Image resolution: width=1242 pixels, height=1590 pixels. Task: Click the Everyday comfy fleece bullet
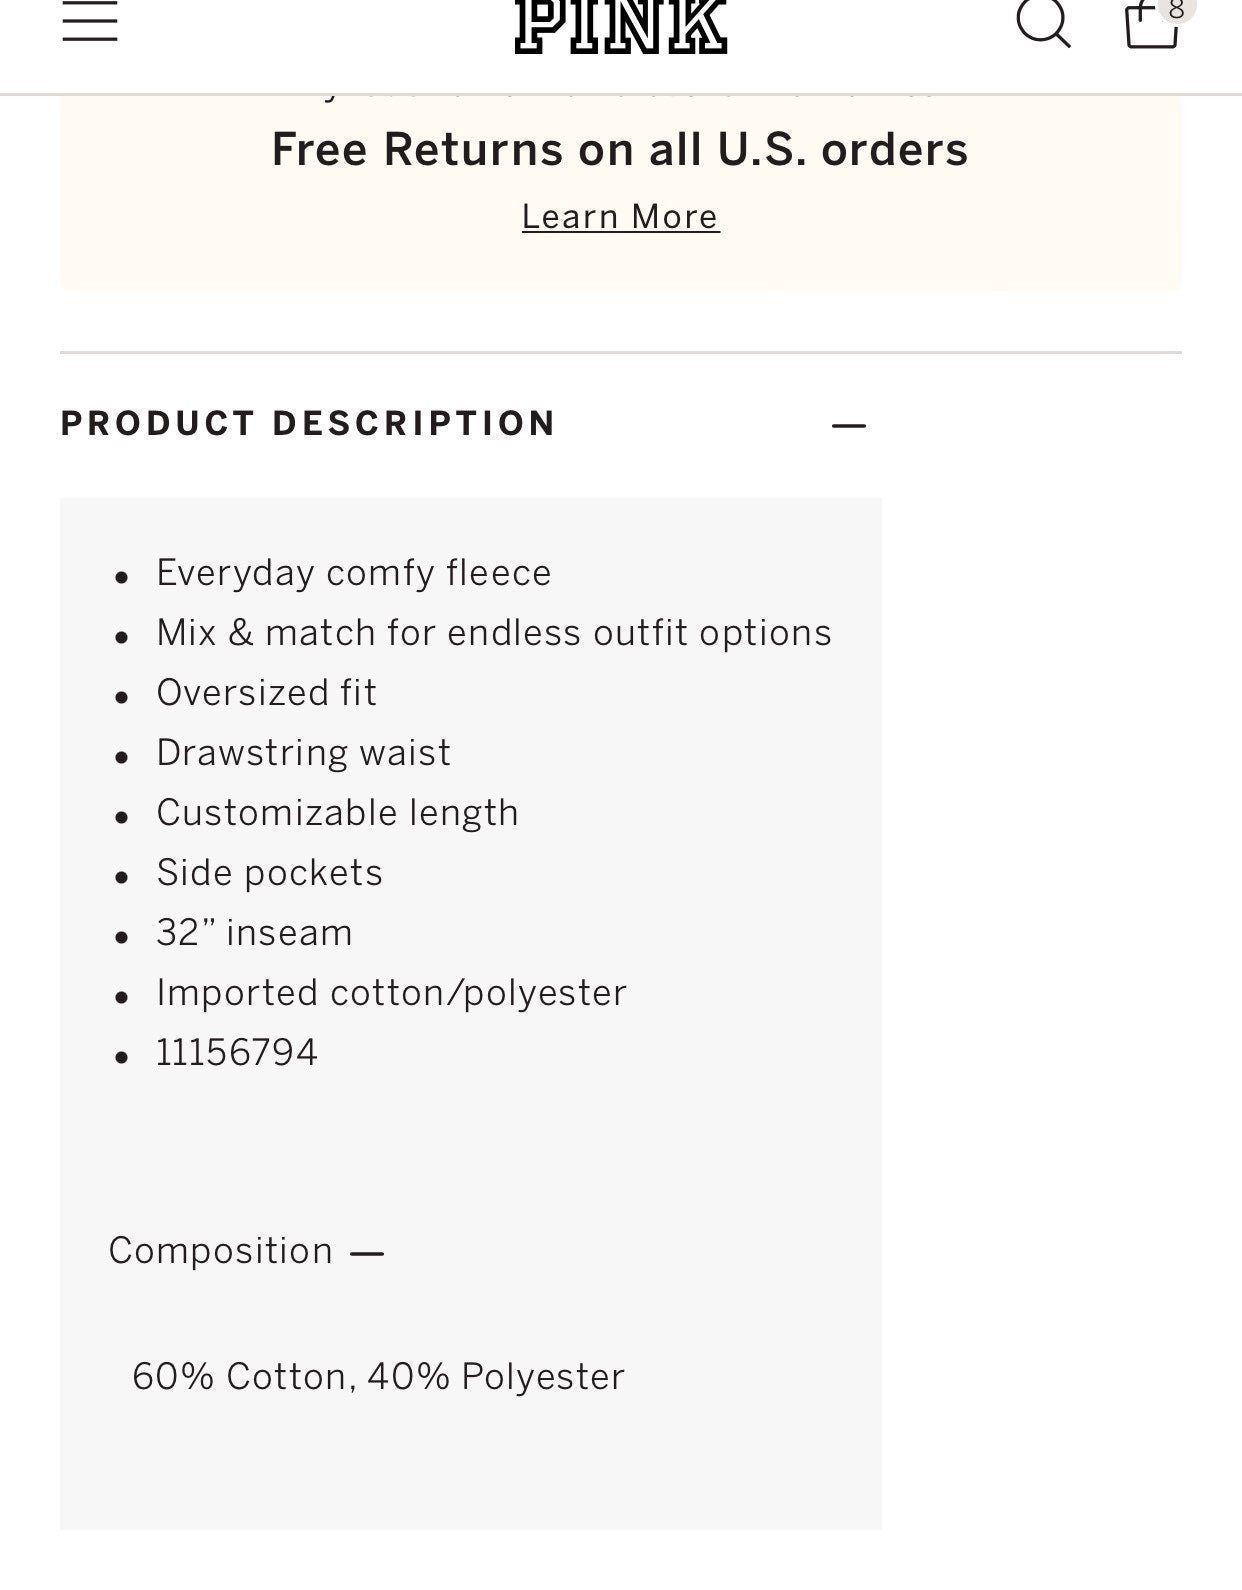(354, 573)
